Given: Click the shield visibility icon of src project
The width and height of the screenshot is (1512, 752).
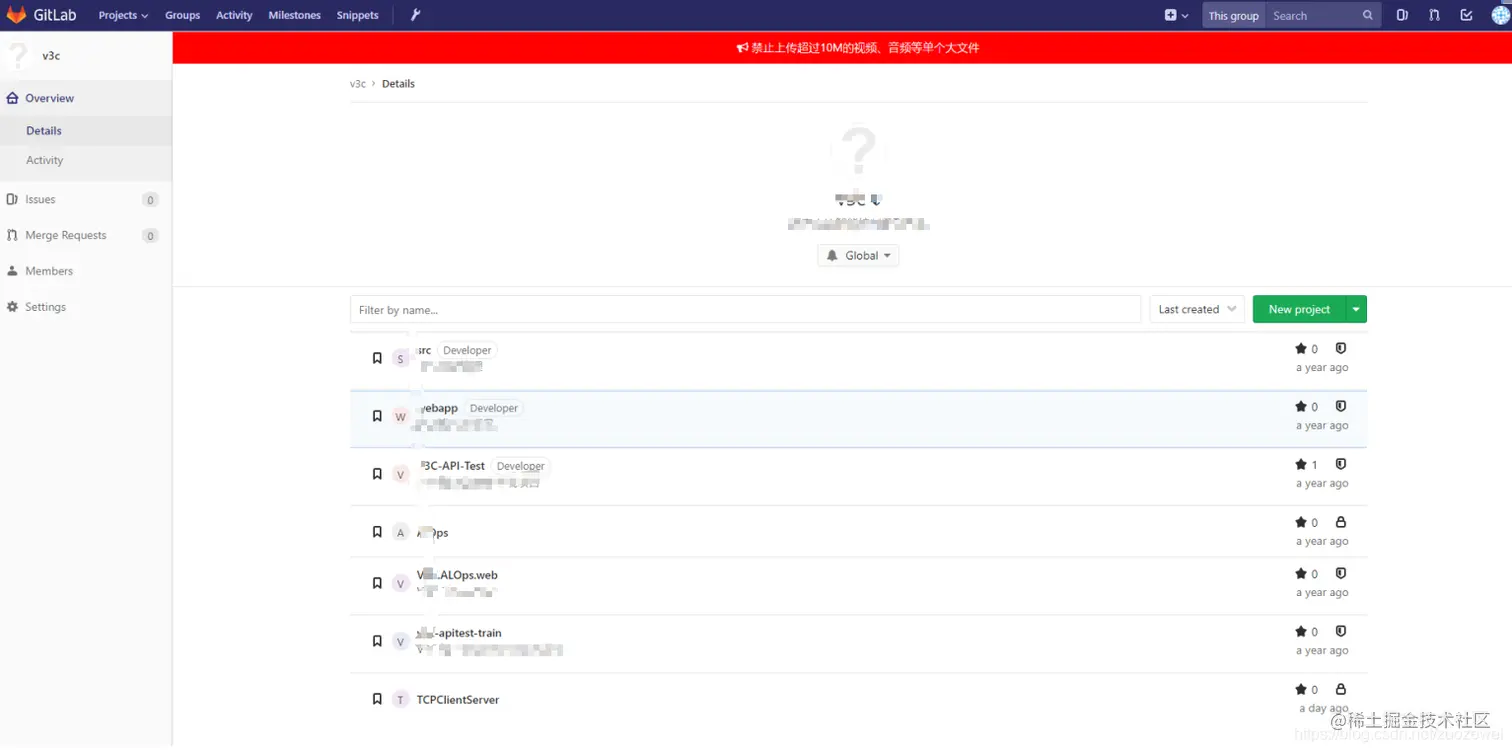Looking at the screenshot, I should tap(1341, 349).
